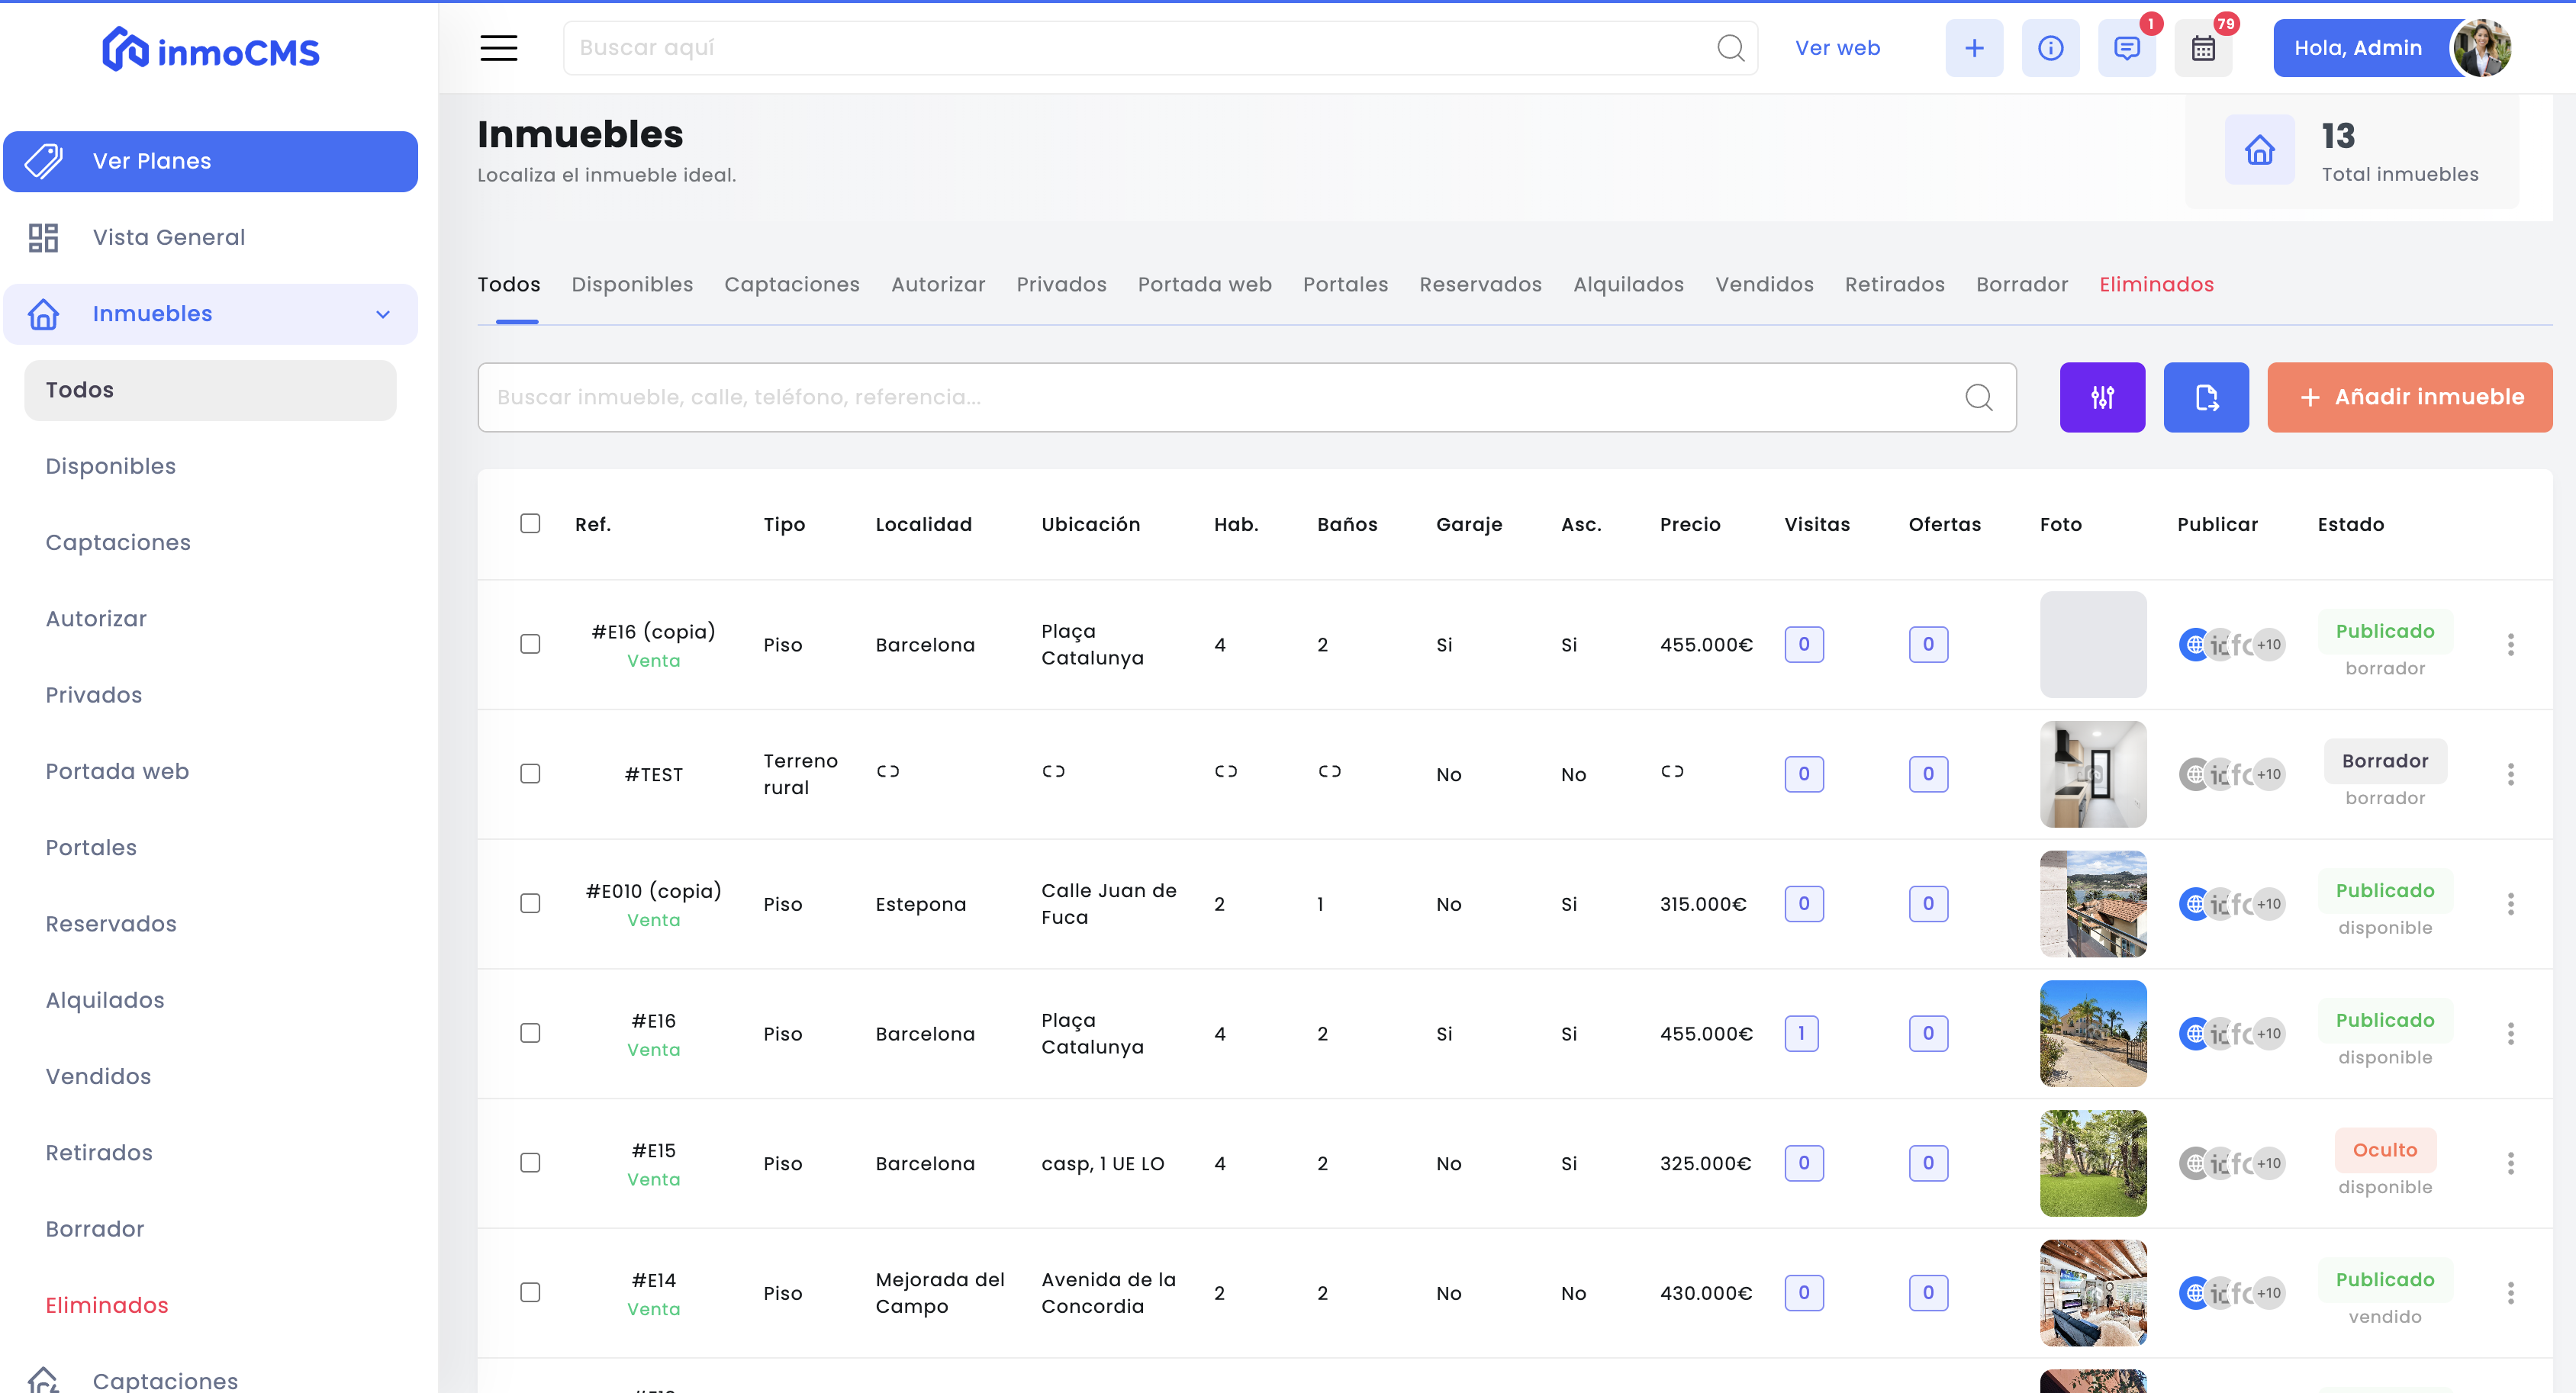Check the #E14 row checkbox

530,1292
